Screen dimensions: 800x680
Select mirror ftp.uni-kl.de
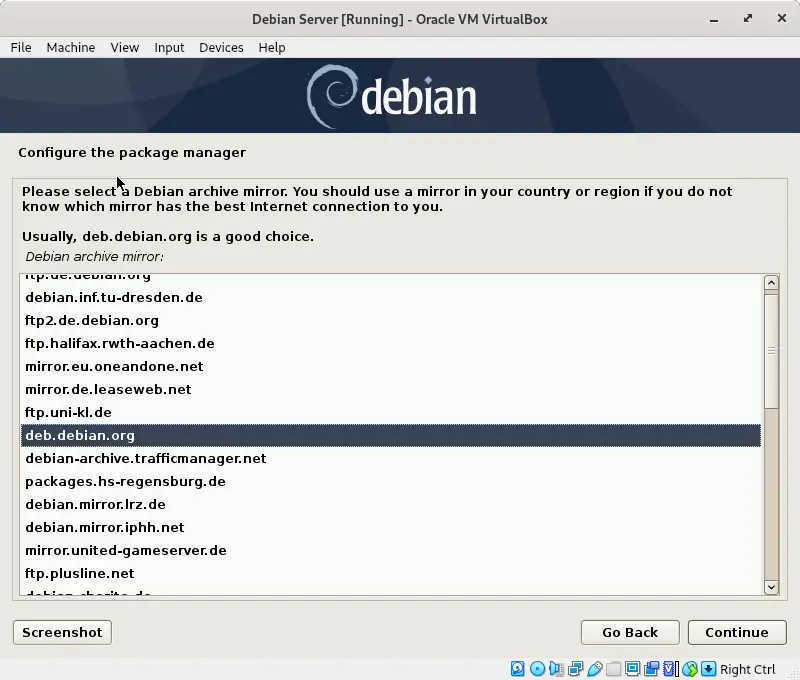391,412
